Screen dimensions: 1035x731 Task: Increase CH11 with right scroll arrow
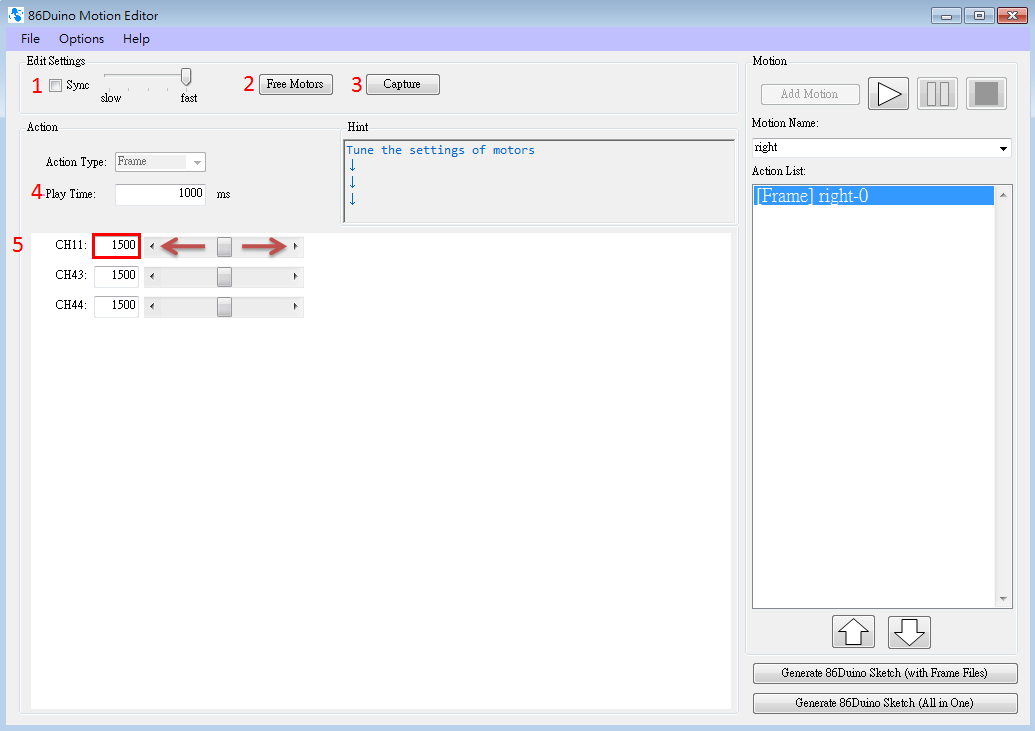click(x=295, y=246)
